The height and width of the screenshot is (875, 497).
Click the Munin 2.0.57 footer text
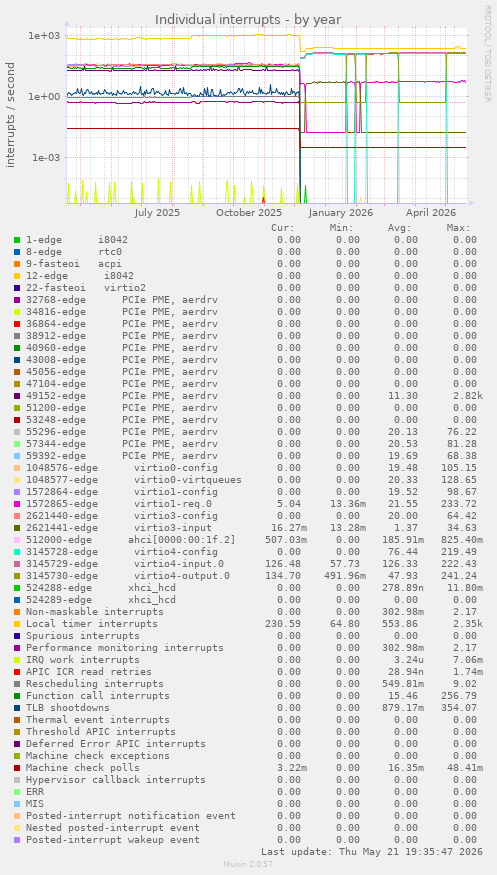click(248, 864)
